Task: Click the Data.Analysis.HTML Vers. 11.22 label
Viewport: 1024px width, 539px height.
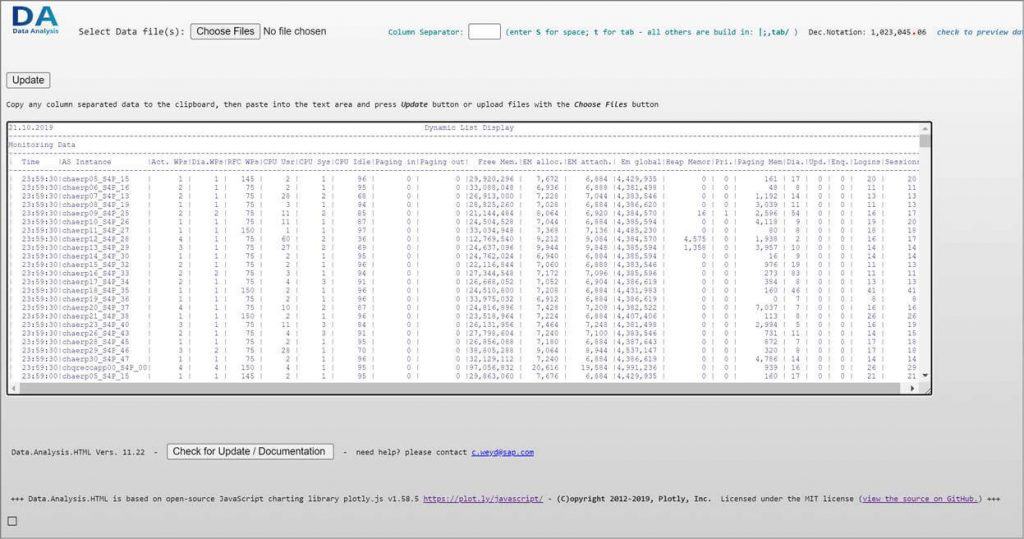Action: [x=78, y=452]
